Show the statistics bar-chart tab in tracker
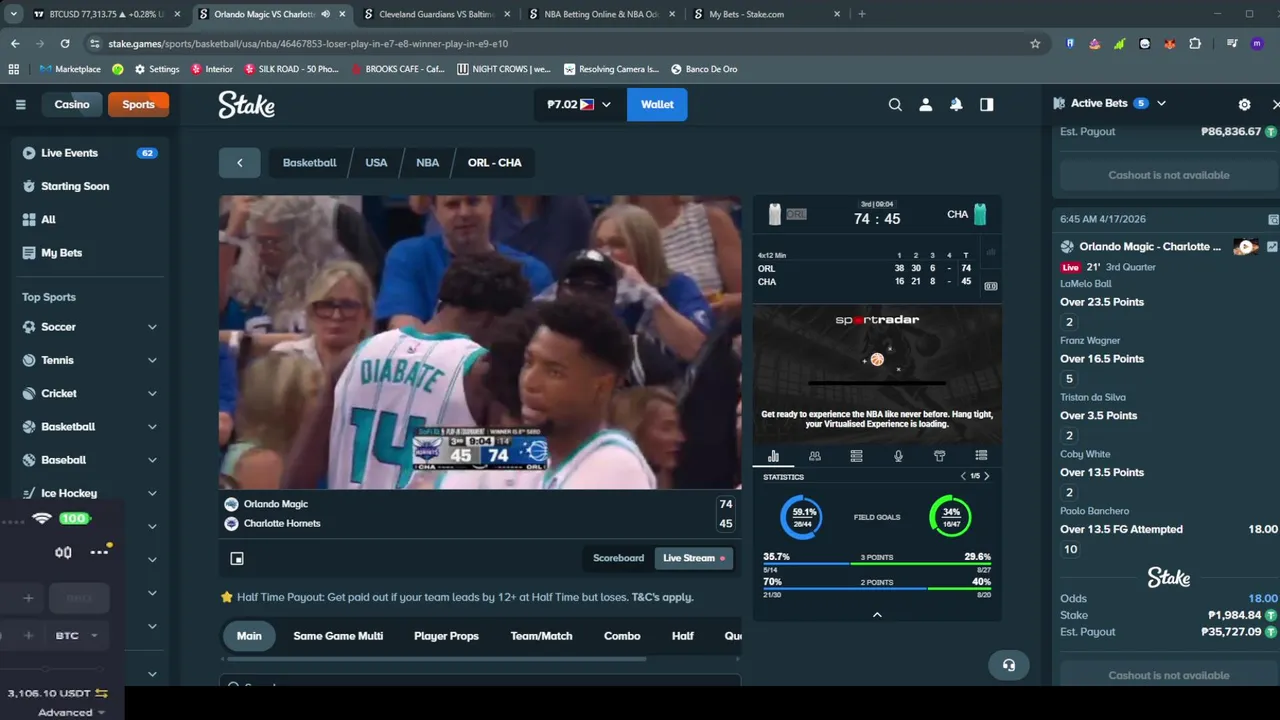 click(x=773, y=456)
